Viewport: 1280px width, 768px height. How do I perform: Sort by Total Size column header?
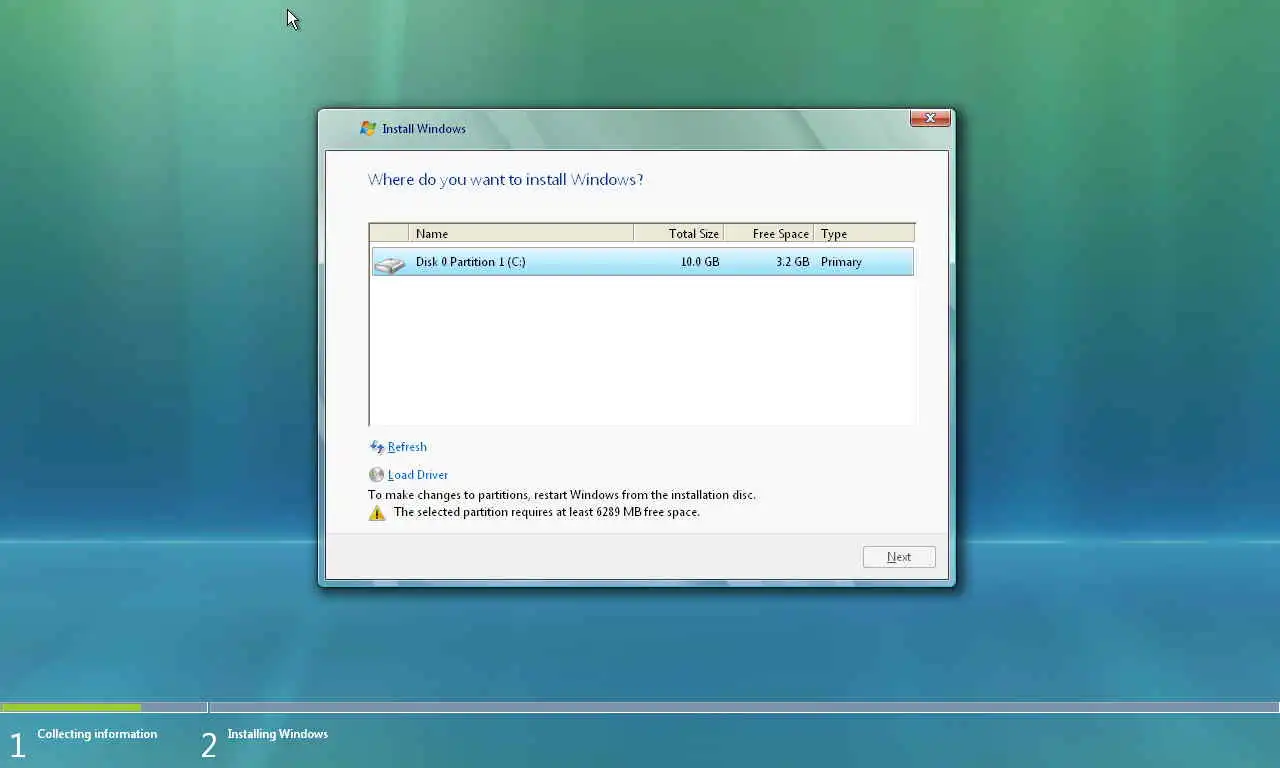[679, 233]
